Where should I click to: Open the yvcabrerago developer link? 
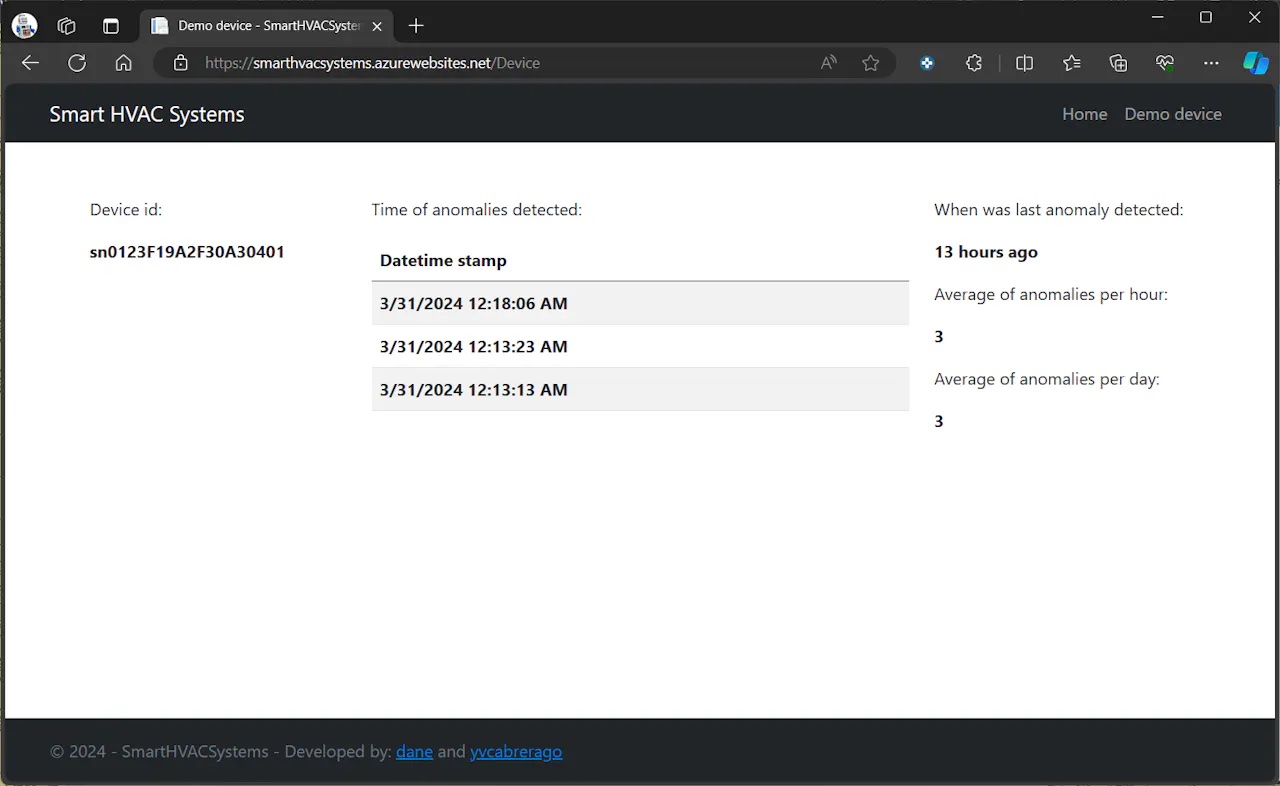(516, 751)
